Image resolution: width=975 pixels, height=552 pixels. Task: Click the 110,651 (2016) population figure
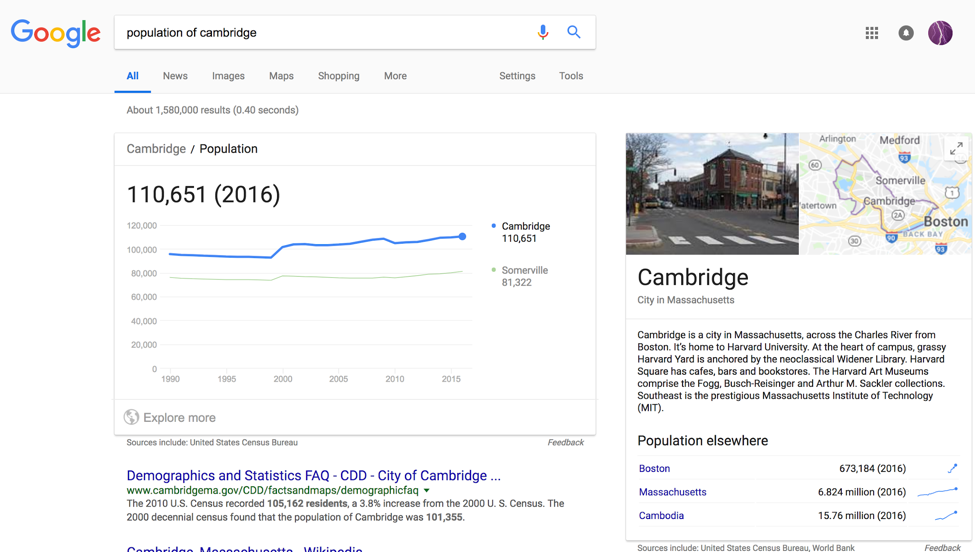203,195
